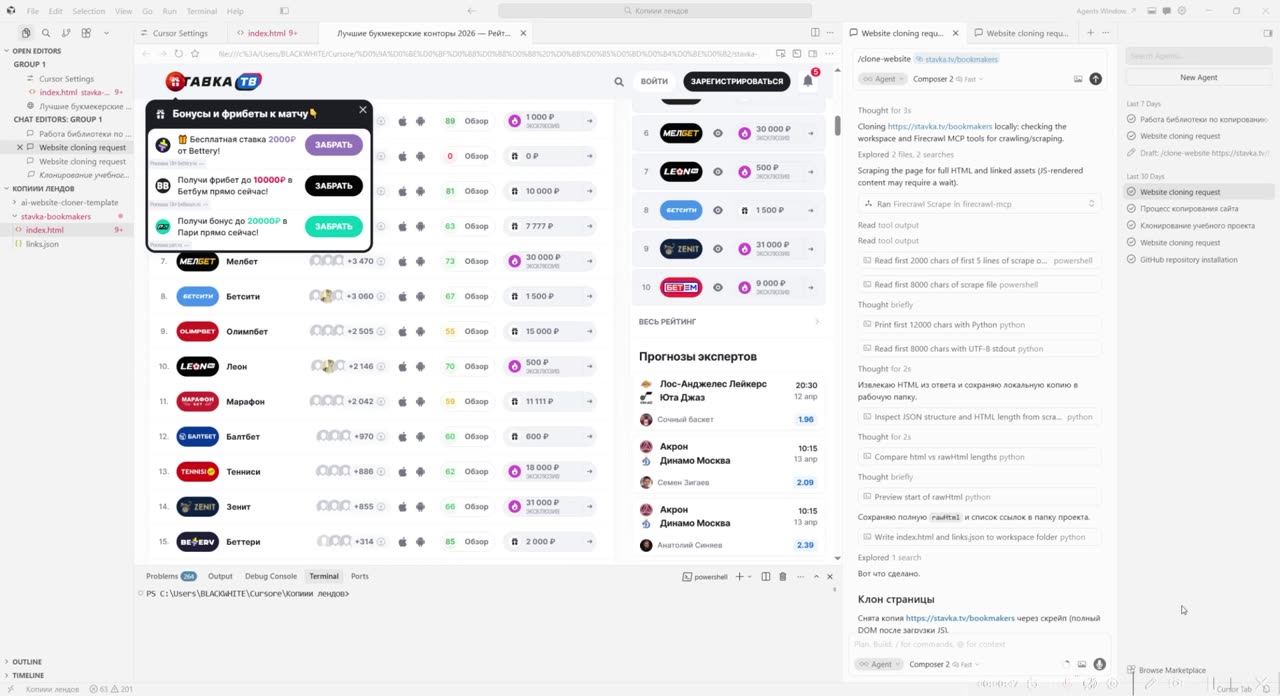The image size is (1280, 696).
Task: Open the Search view icon in sidebar
Action: [x=46, y=33]
